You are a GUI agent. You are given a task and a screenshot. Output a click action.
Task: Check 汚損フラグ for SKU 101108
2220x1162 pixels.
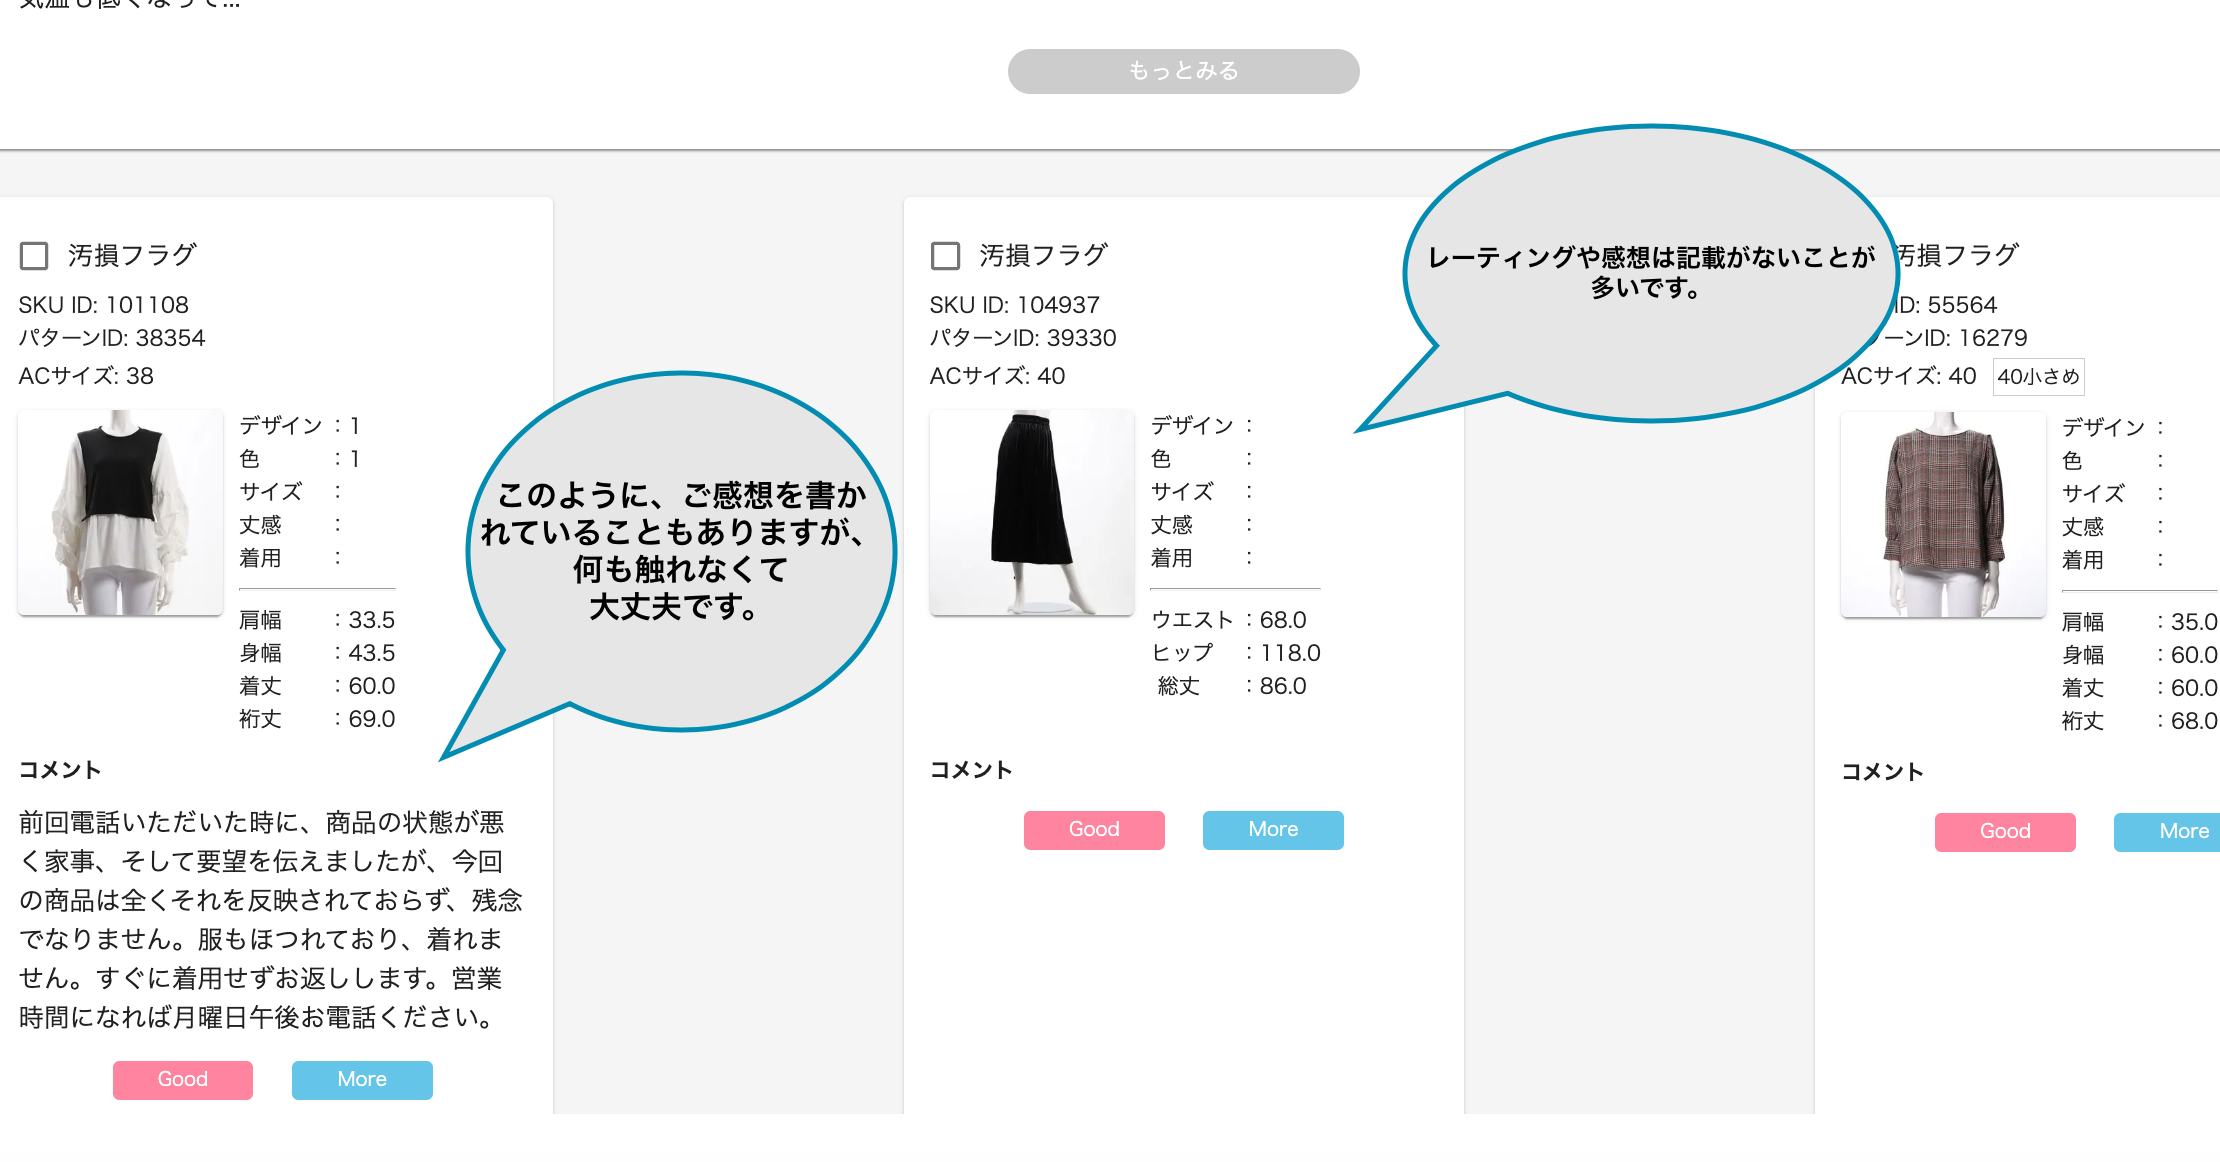click(34, 256)
